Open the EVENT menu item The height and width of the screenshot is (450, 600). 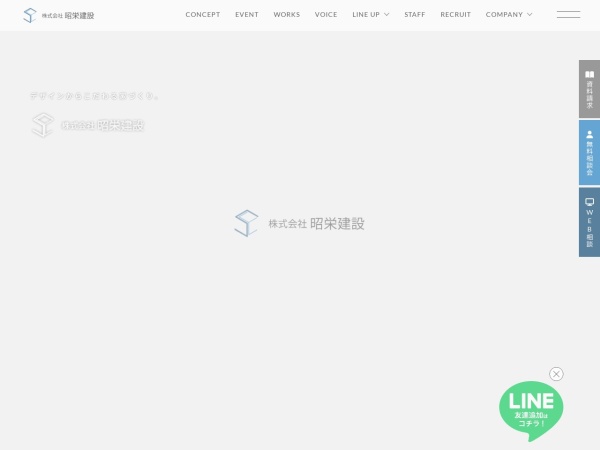coord(247,15)
